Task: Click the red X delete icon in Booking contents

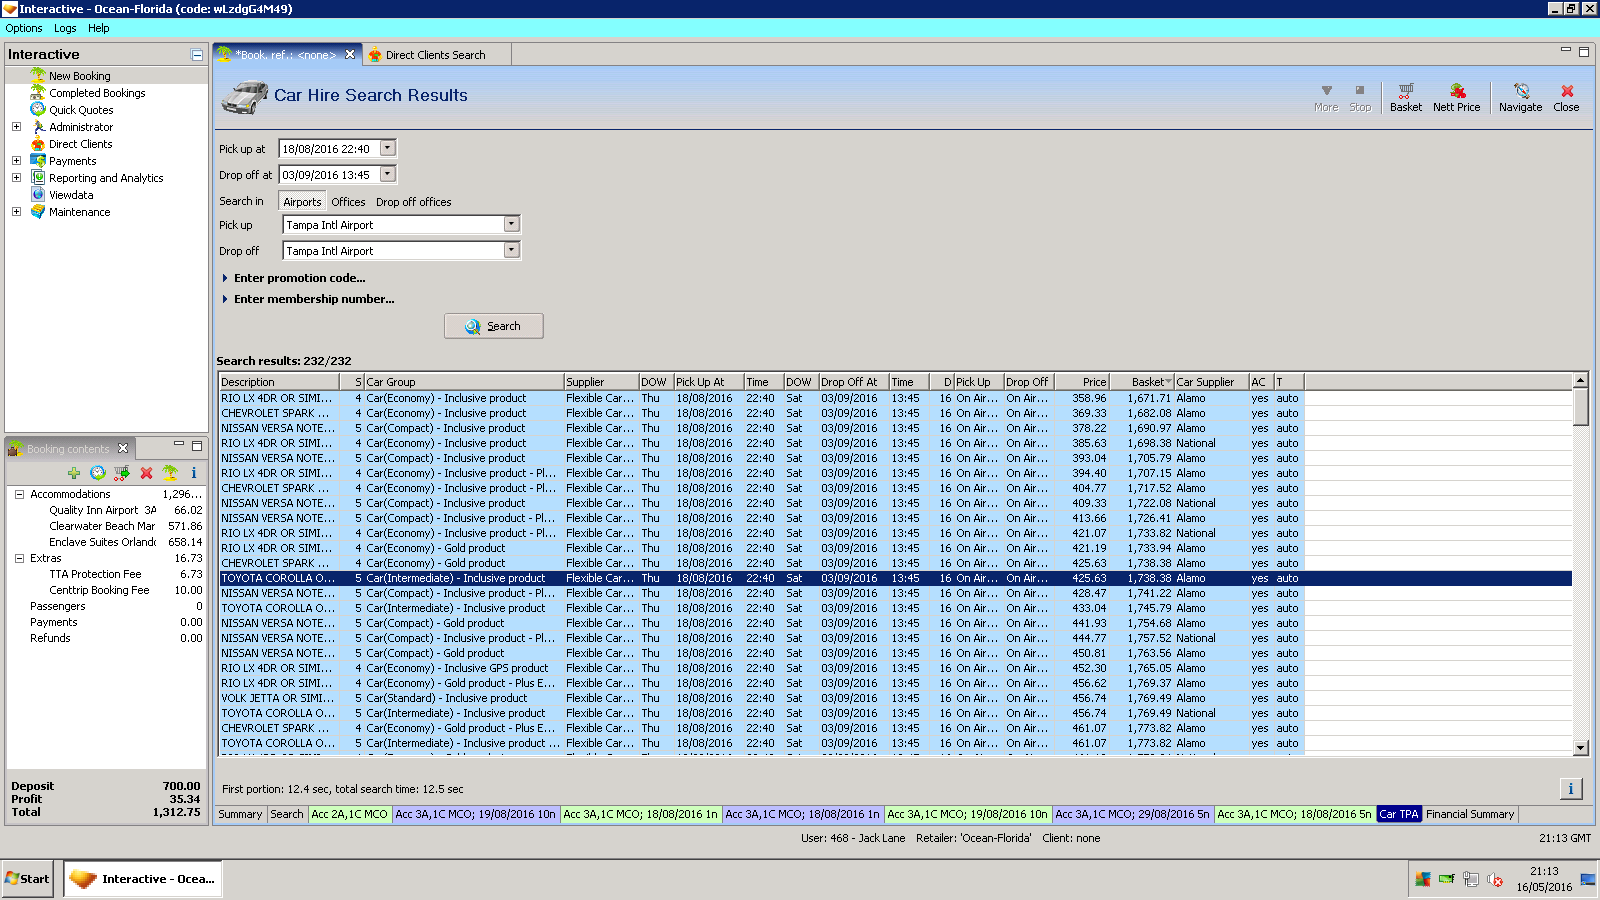Action: (146, 473)
